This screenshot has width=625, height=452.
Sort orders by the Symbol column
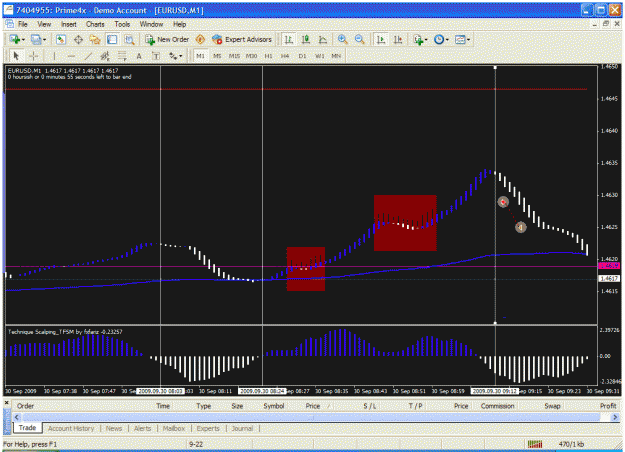pyautogui.click(x=274, y=406)
